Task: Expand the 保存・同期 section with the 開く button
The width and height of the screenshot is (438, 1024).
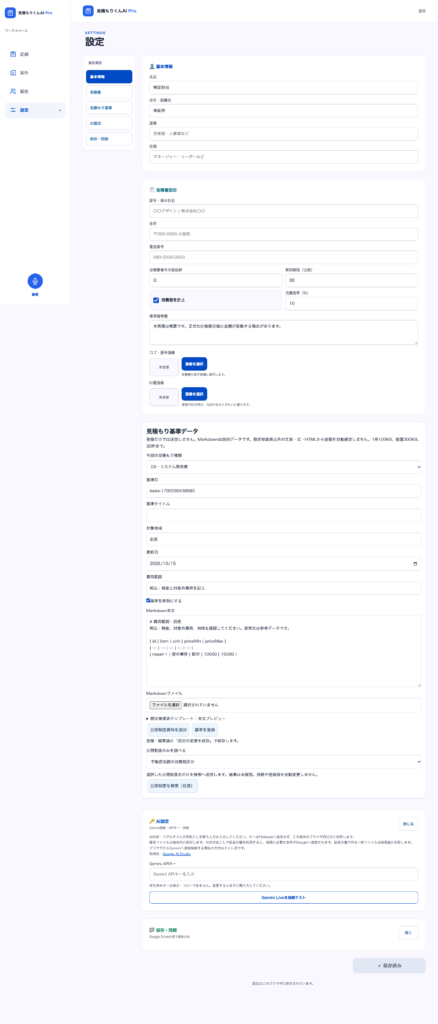Action: point(408,933)
